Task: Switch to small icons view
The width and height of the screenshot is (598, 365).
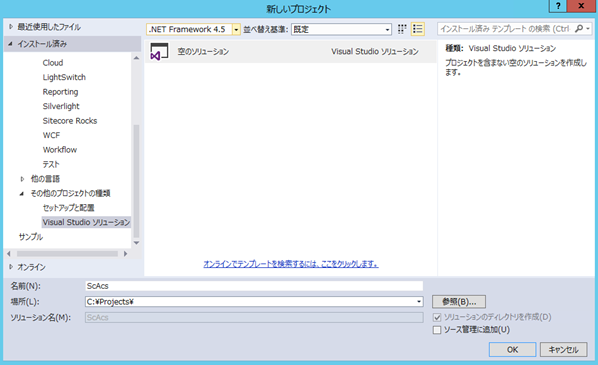Action: (402, 29)
